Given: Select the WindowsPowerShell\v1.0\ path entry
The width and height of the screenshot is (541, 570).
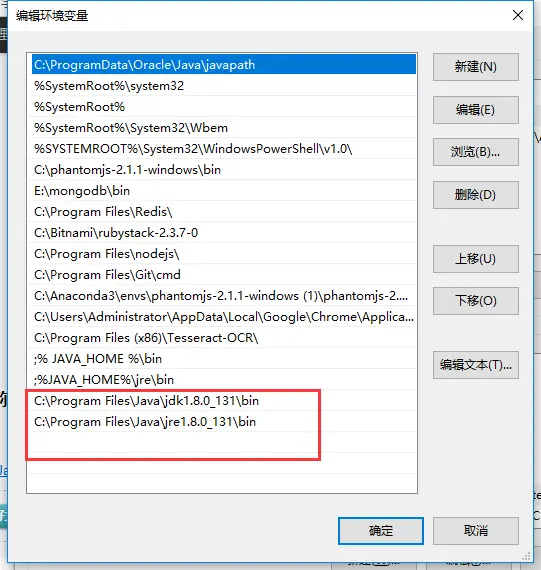Looking at the screenshot, I should [224, 149].
